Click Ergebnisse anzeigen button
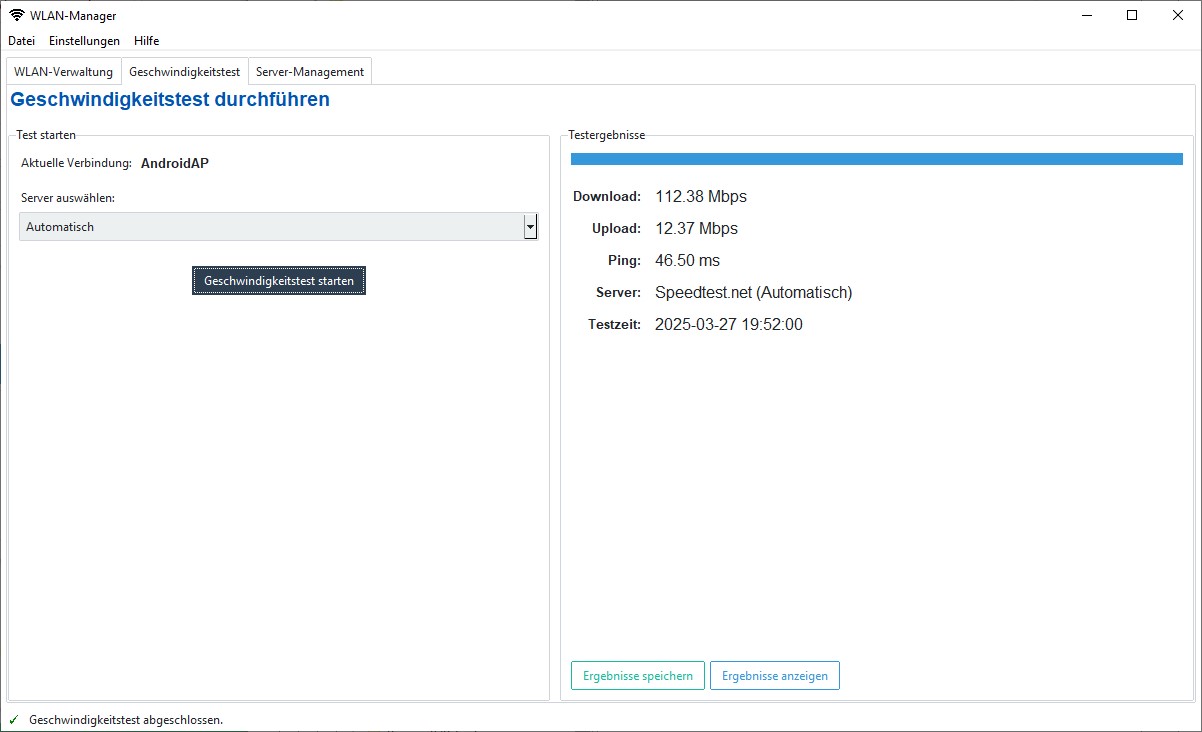The height and width of the screenshot is (732, 1202). click(x=775, y=676)
